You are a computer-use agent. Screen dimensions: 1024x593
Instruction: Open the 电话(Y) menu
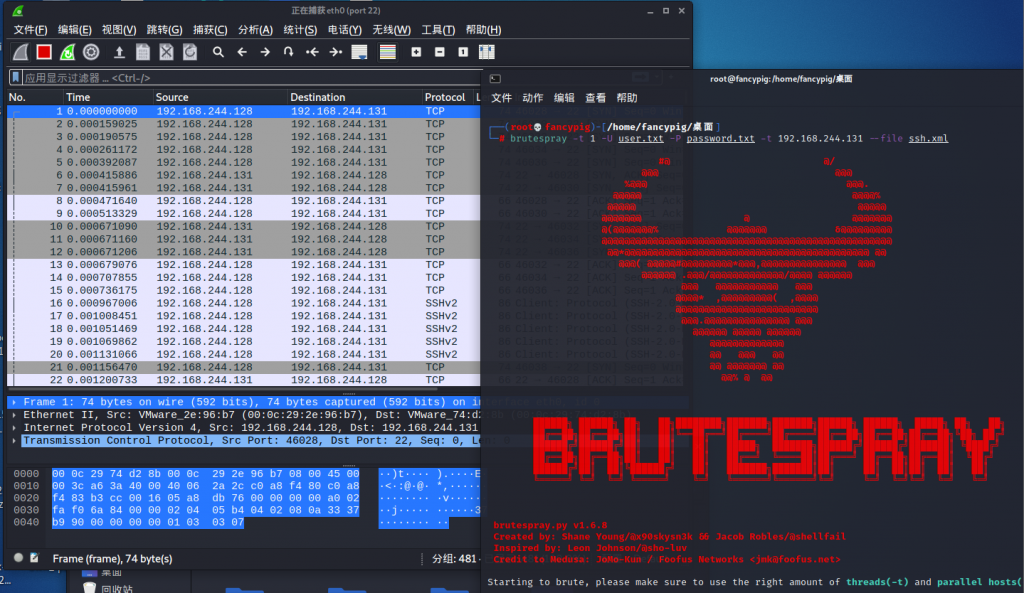coord(345,30)
